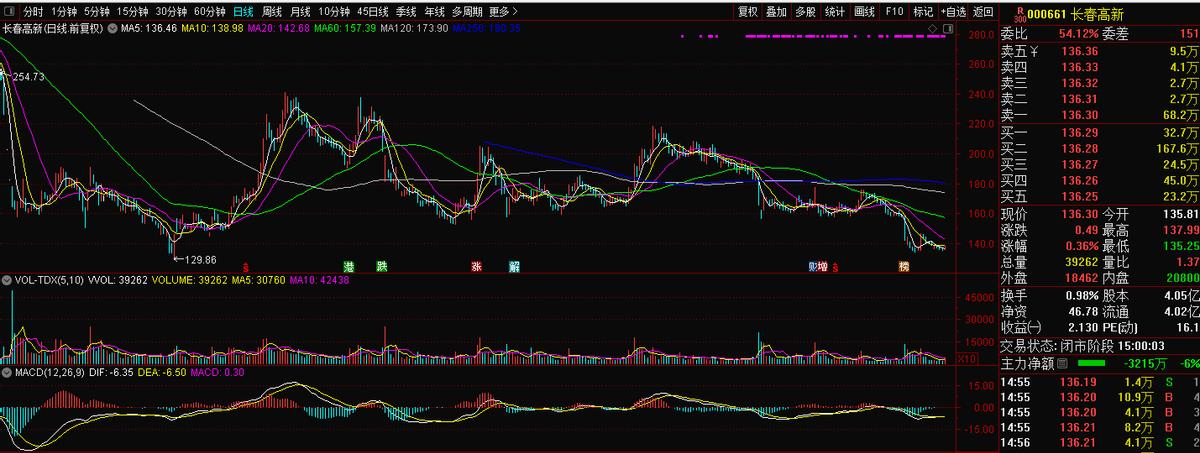Add stock via +自选 button
This screenshot has height=453, width=1200.
(953, 12)
